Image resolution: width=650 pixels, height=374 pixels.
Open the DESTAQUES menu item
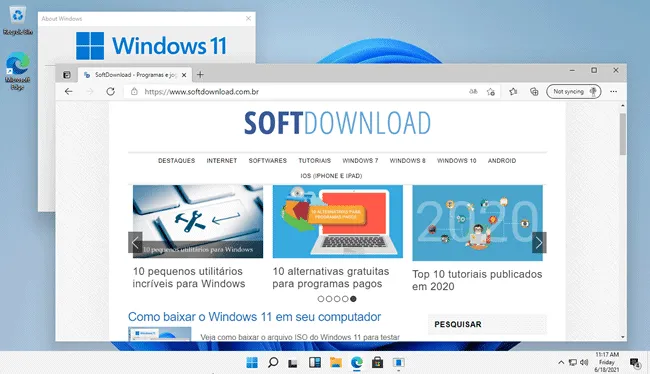pyautogui.click(x=177, y=160)
